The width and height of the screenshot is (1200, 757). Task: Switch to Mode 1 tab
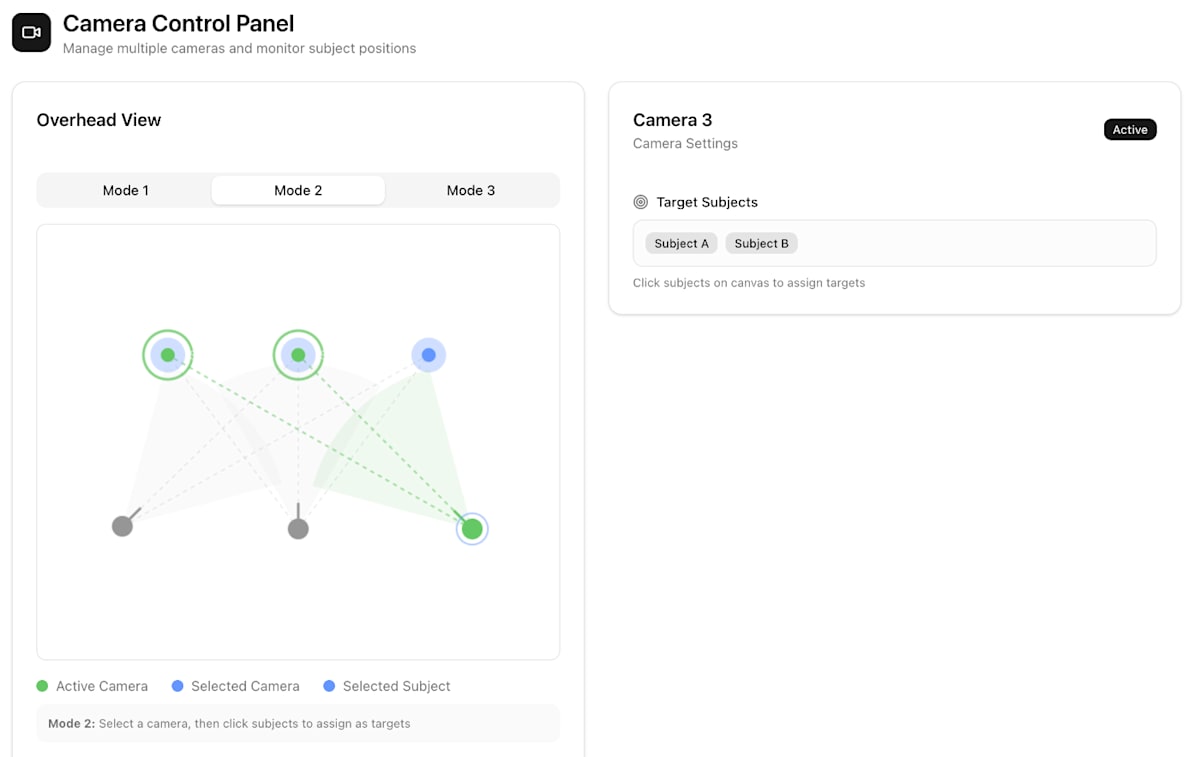click(125, 190)
